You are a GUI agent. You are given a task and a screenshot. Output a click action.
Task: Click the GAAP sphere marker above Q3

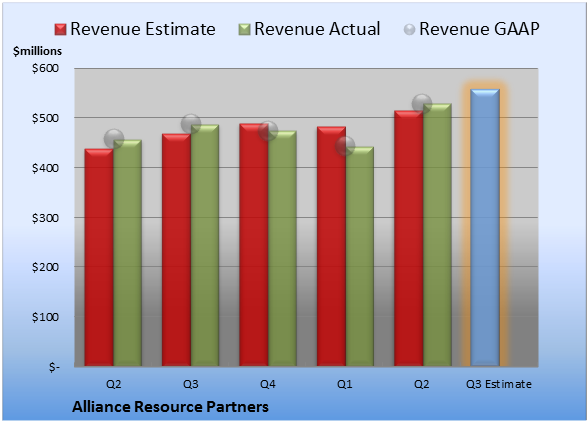[x=191, y=124]
